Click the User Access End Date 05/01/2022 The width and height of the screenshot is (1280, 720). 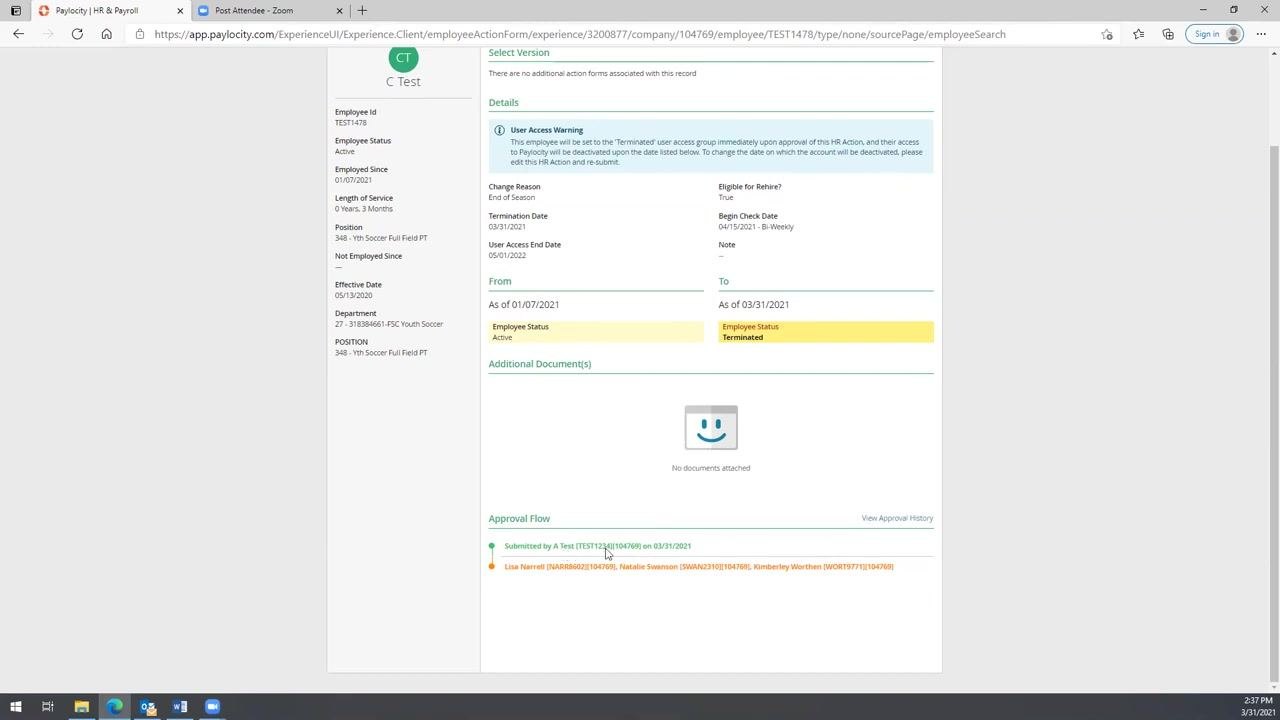507,256
